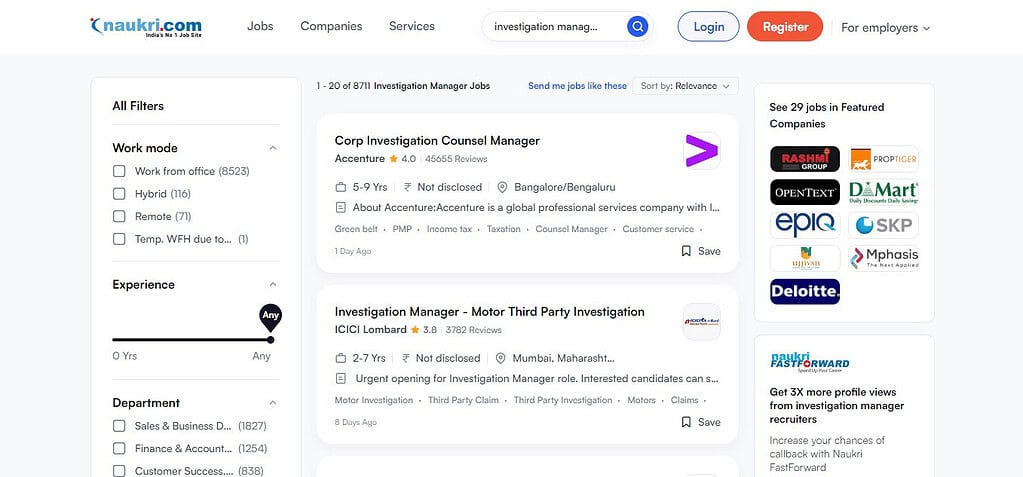This screenshot has width=1023, height=477.
Task: Click the ICICI Lombard company name link
Action: point(371,330)
